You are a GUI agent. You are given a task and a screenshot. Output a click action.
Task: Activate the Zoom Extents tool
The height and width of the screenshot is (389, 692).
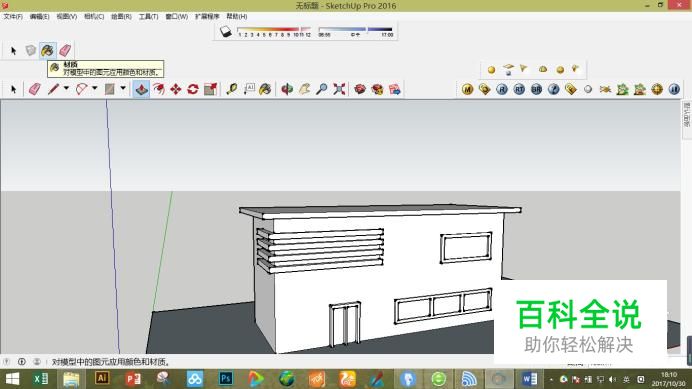click(339, 89)
